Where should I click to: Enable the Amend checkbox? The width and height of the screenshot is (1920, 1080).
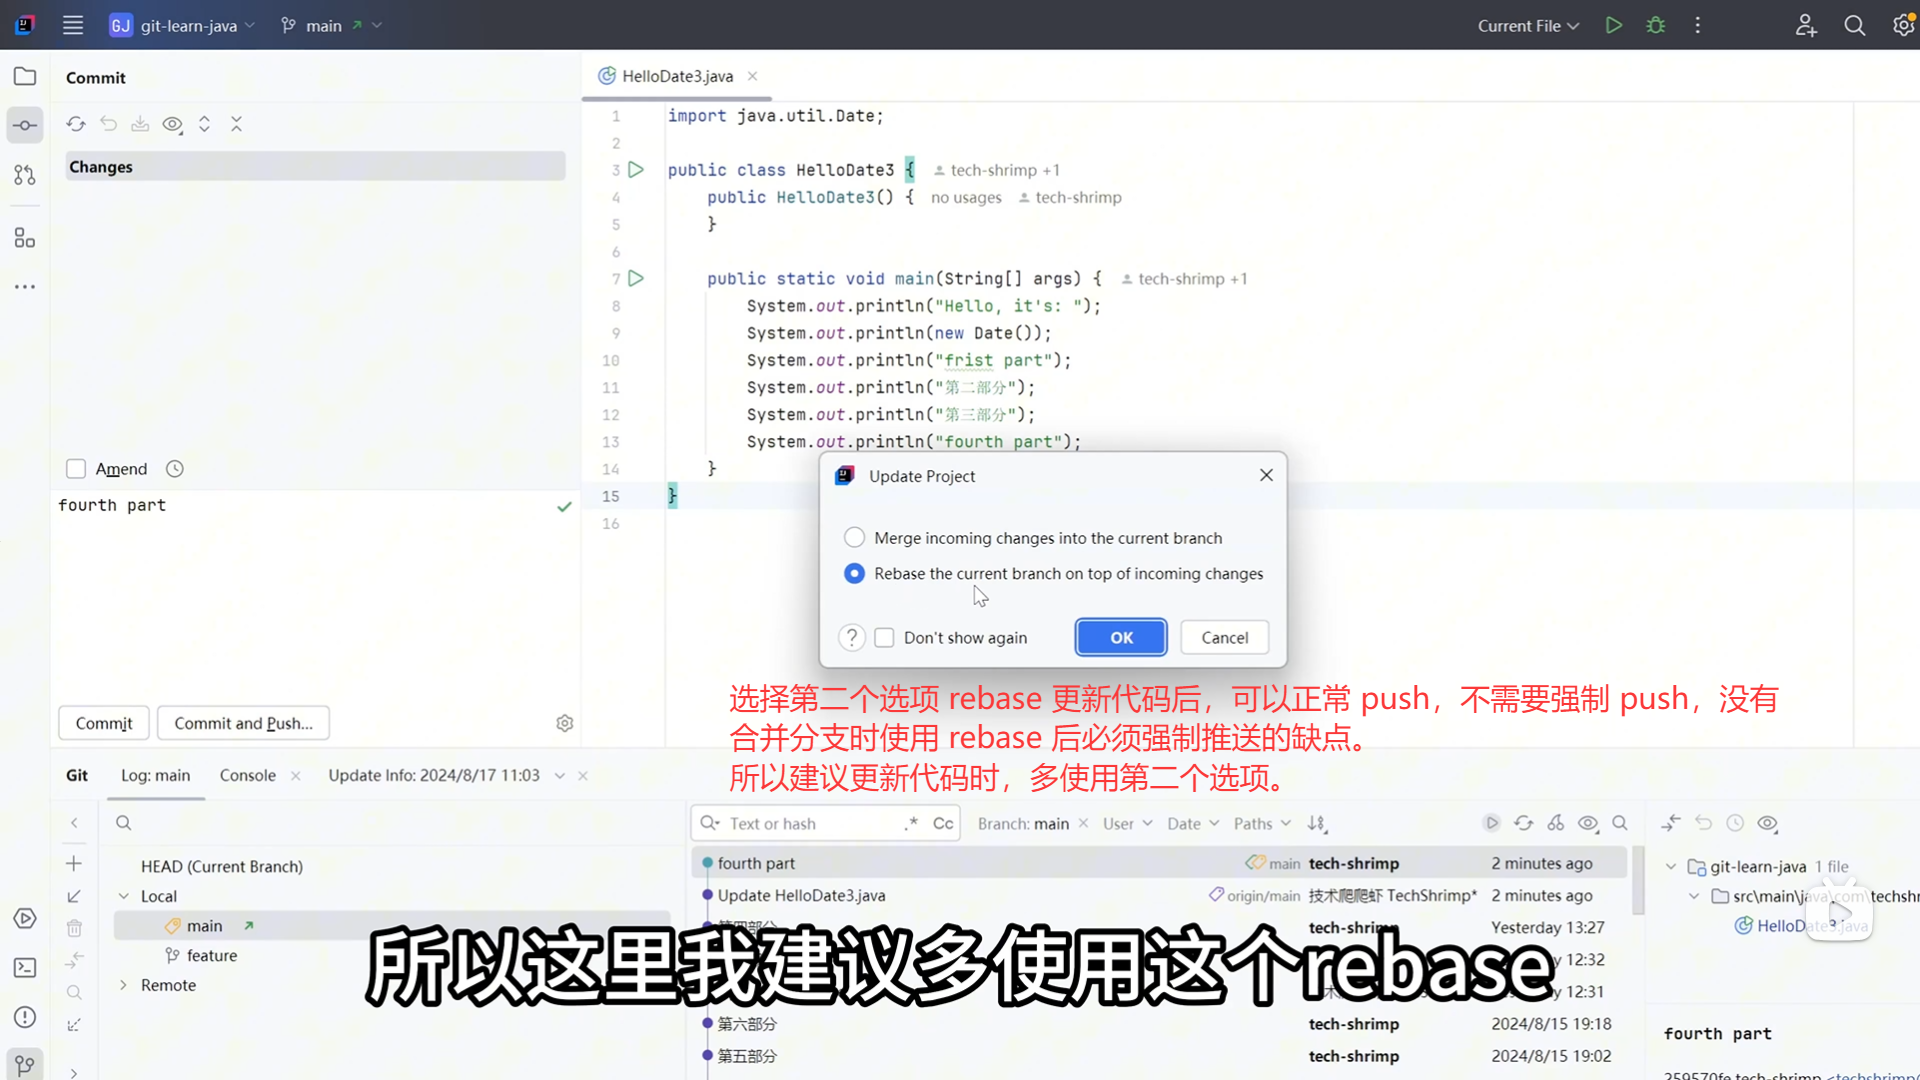(76, 469)
